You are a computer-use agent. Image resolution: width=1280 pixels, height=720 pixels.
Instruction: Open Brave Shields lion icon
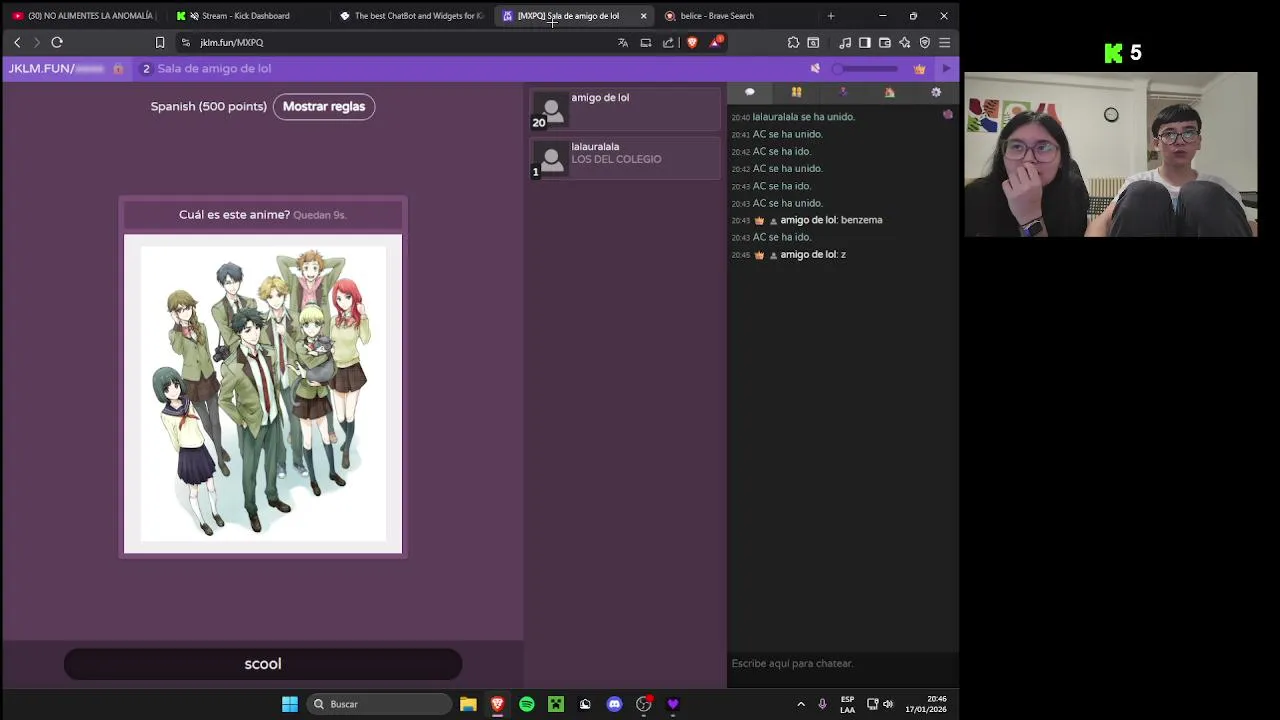point(691,42)
